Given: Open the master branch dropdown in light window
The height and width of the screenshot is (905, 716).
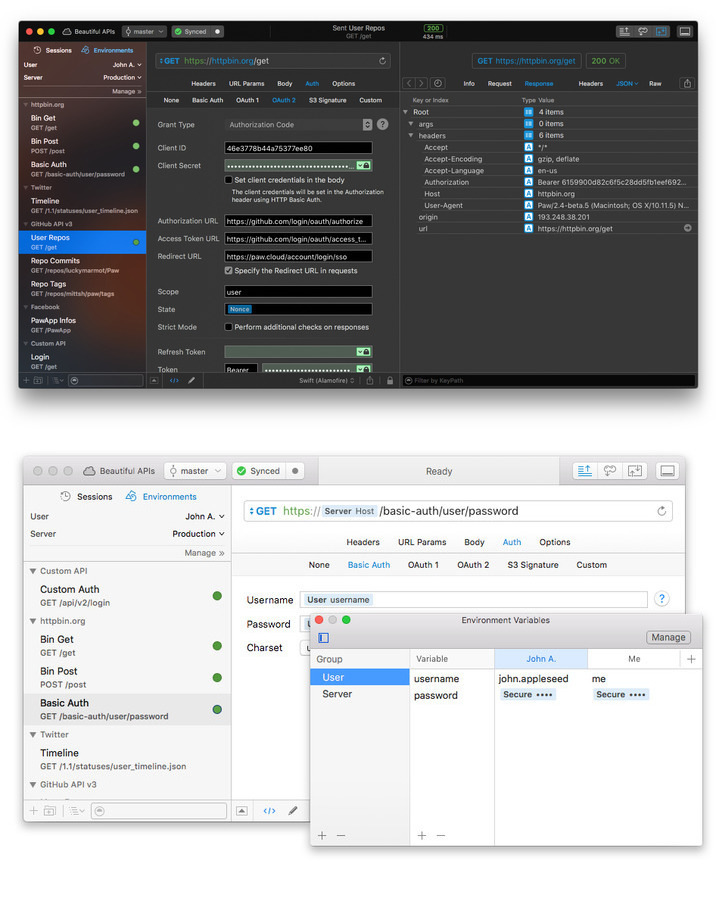Looking at the screenshot, I should (195, 471).
